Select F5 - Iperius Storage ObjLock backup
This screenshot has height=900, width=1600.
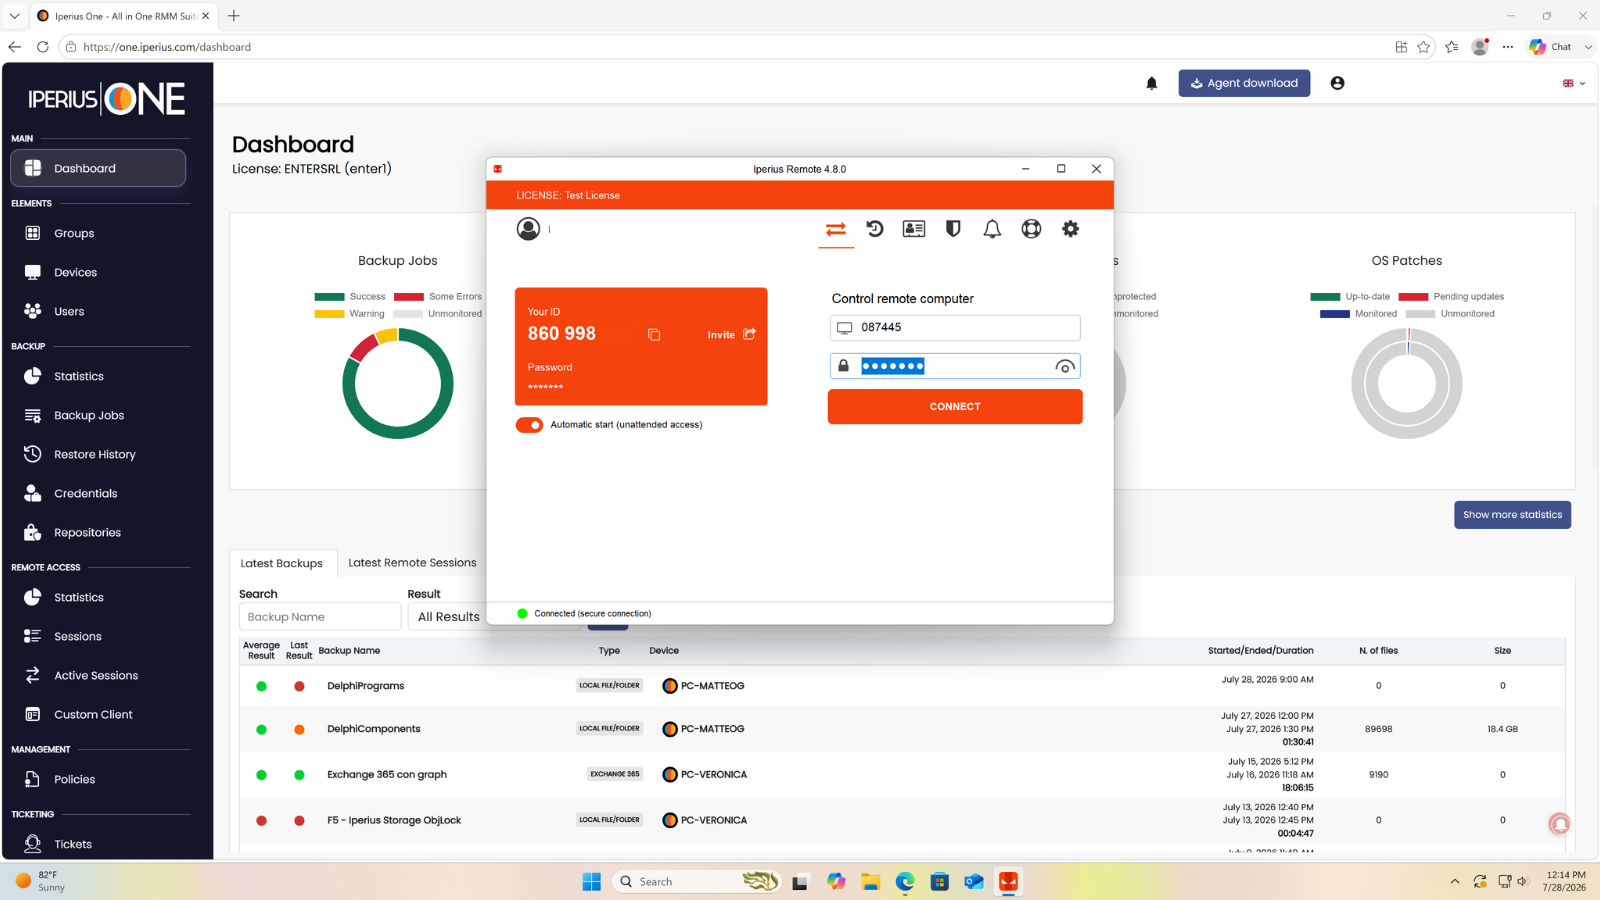(x=394, y=820)
